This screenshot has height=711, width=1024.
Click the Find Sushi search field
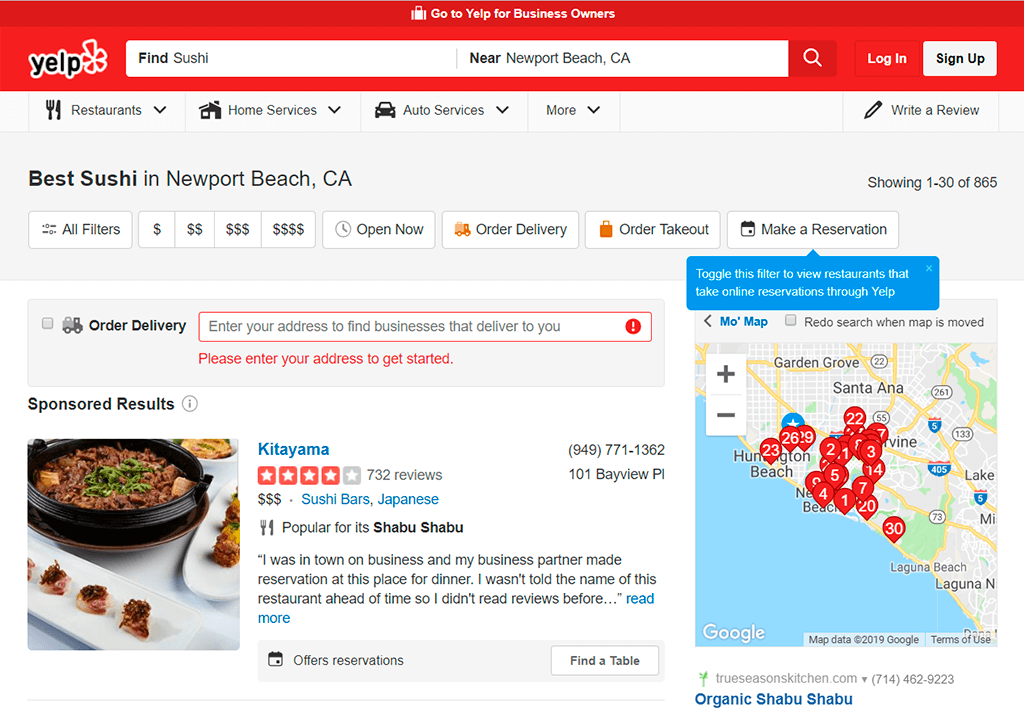pyautogui.click(x=291, y=58)
